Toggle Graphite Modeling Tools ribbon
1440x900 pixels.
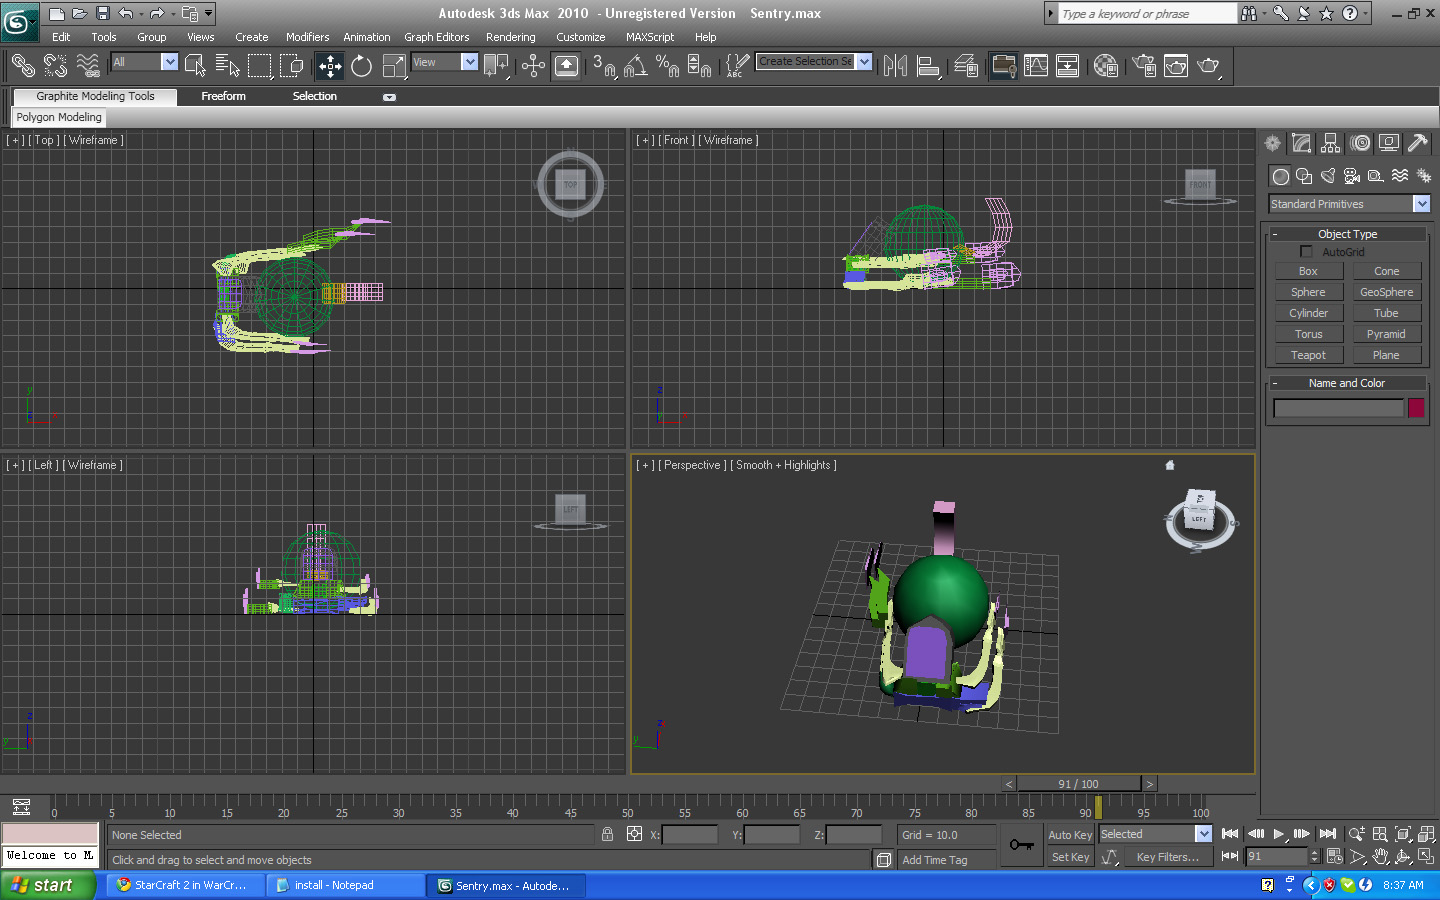1003,66
